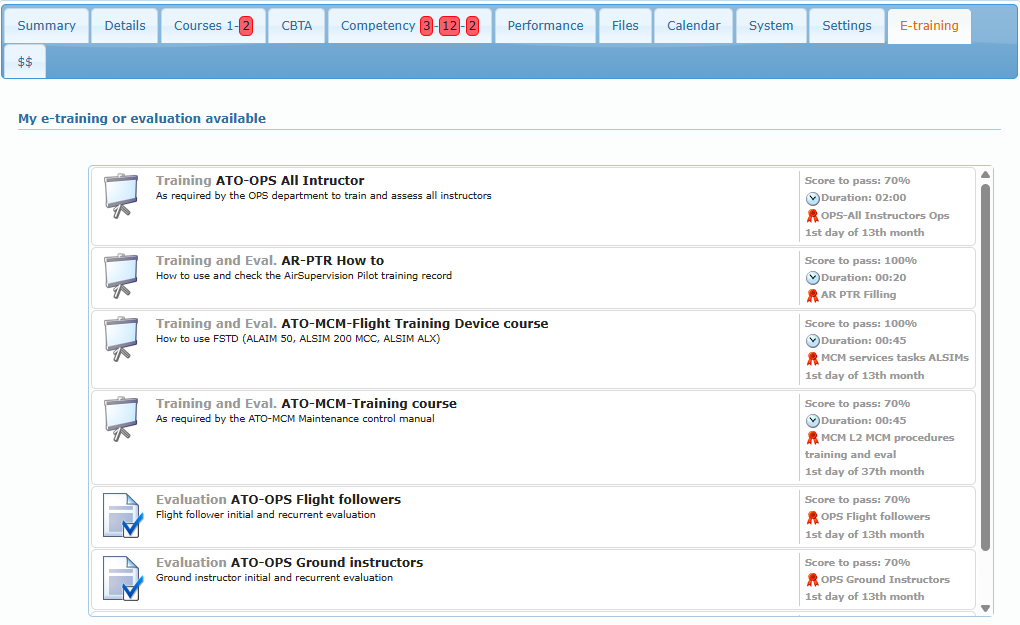1020x625 pixels.
Task: Click ribbon icon beside OPS Ground Instructors
Action: click(812, 580)
